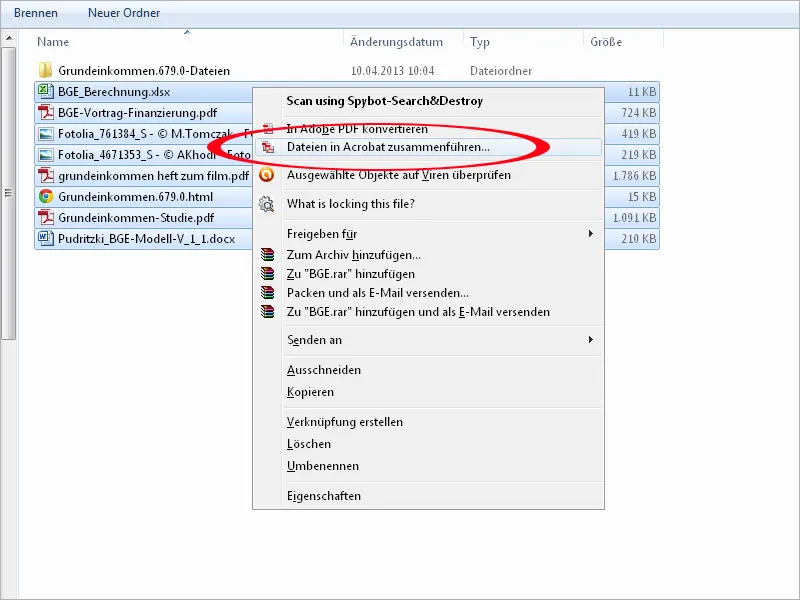Select file name BGE-Vortrag-Finanzierung.pdf
The width and height of the screenshot is (800, 600).
[x=138, y=113]
